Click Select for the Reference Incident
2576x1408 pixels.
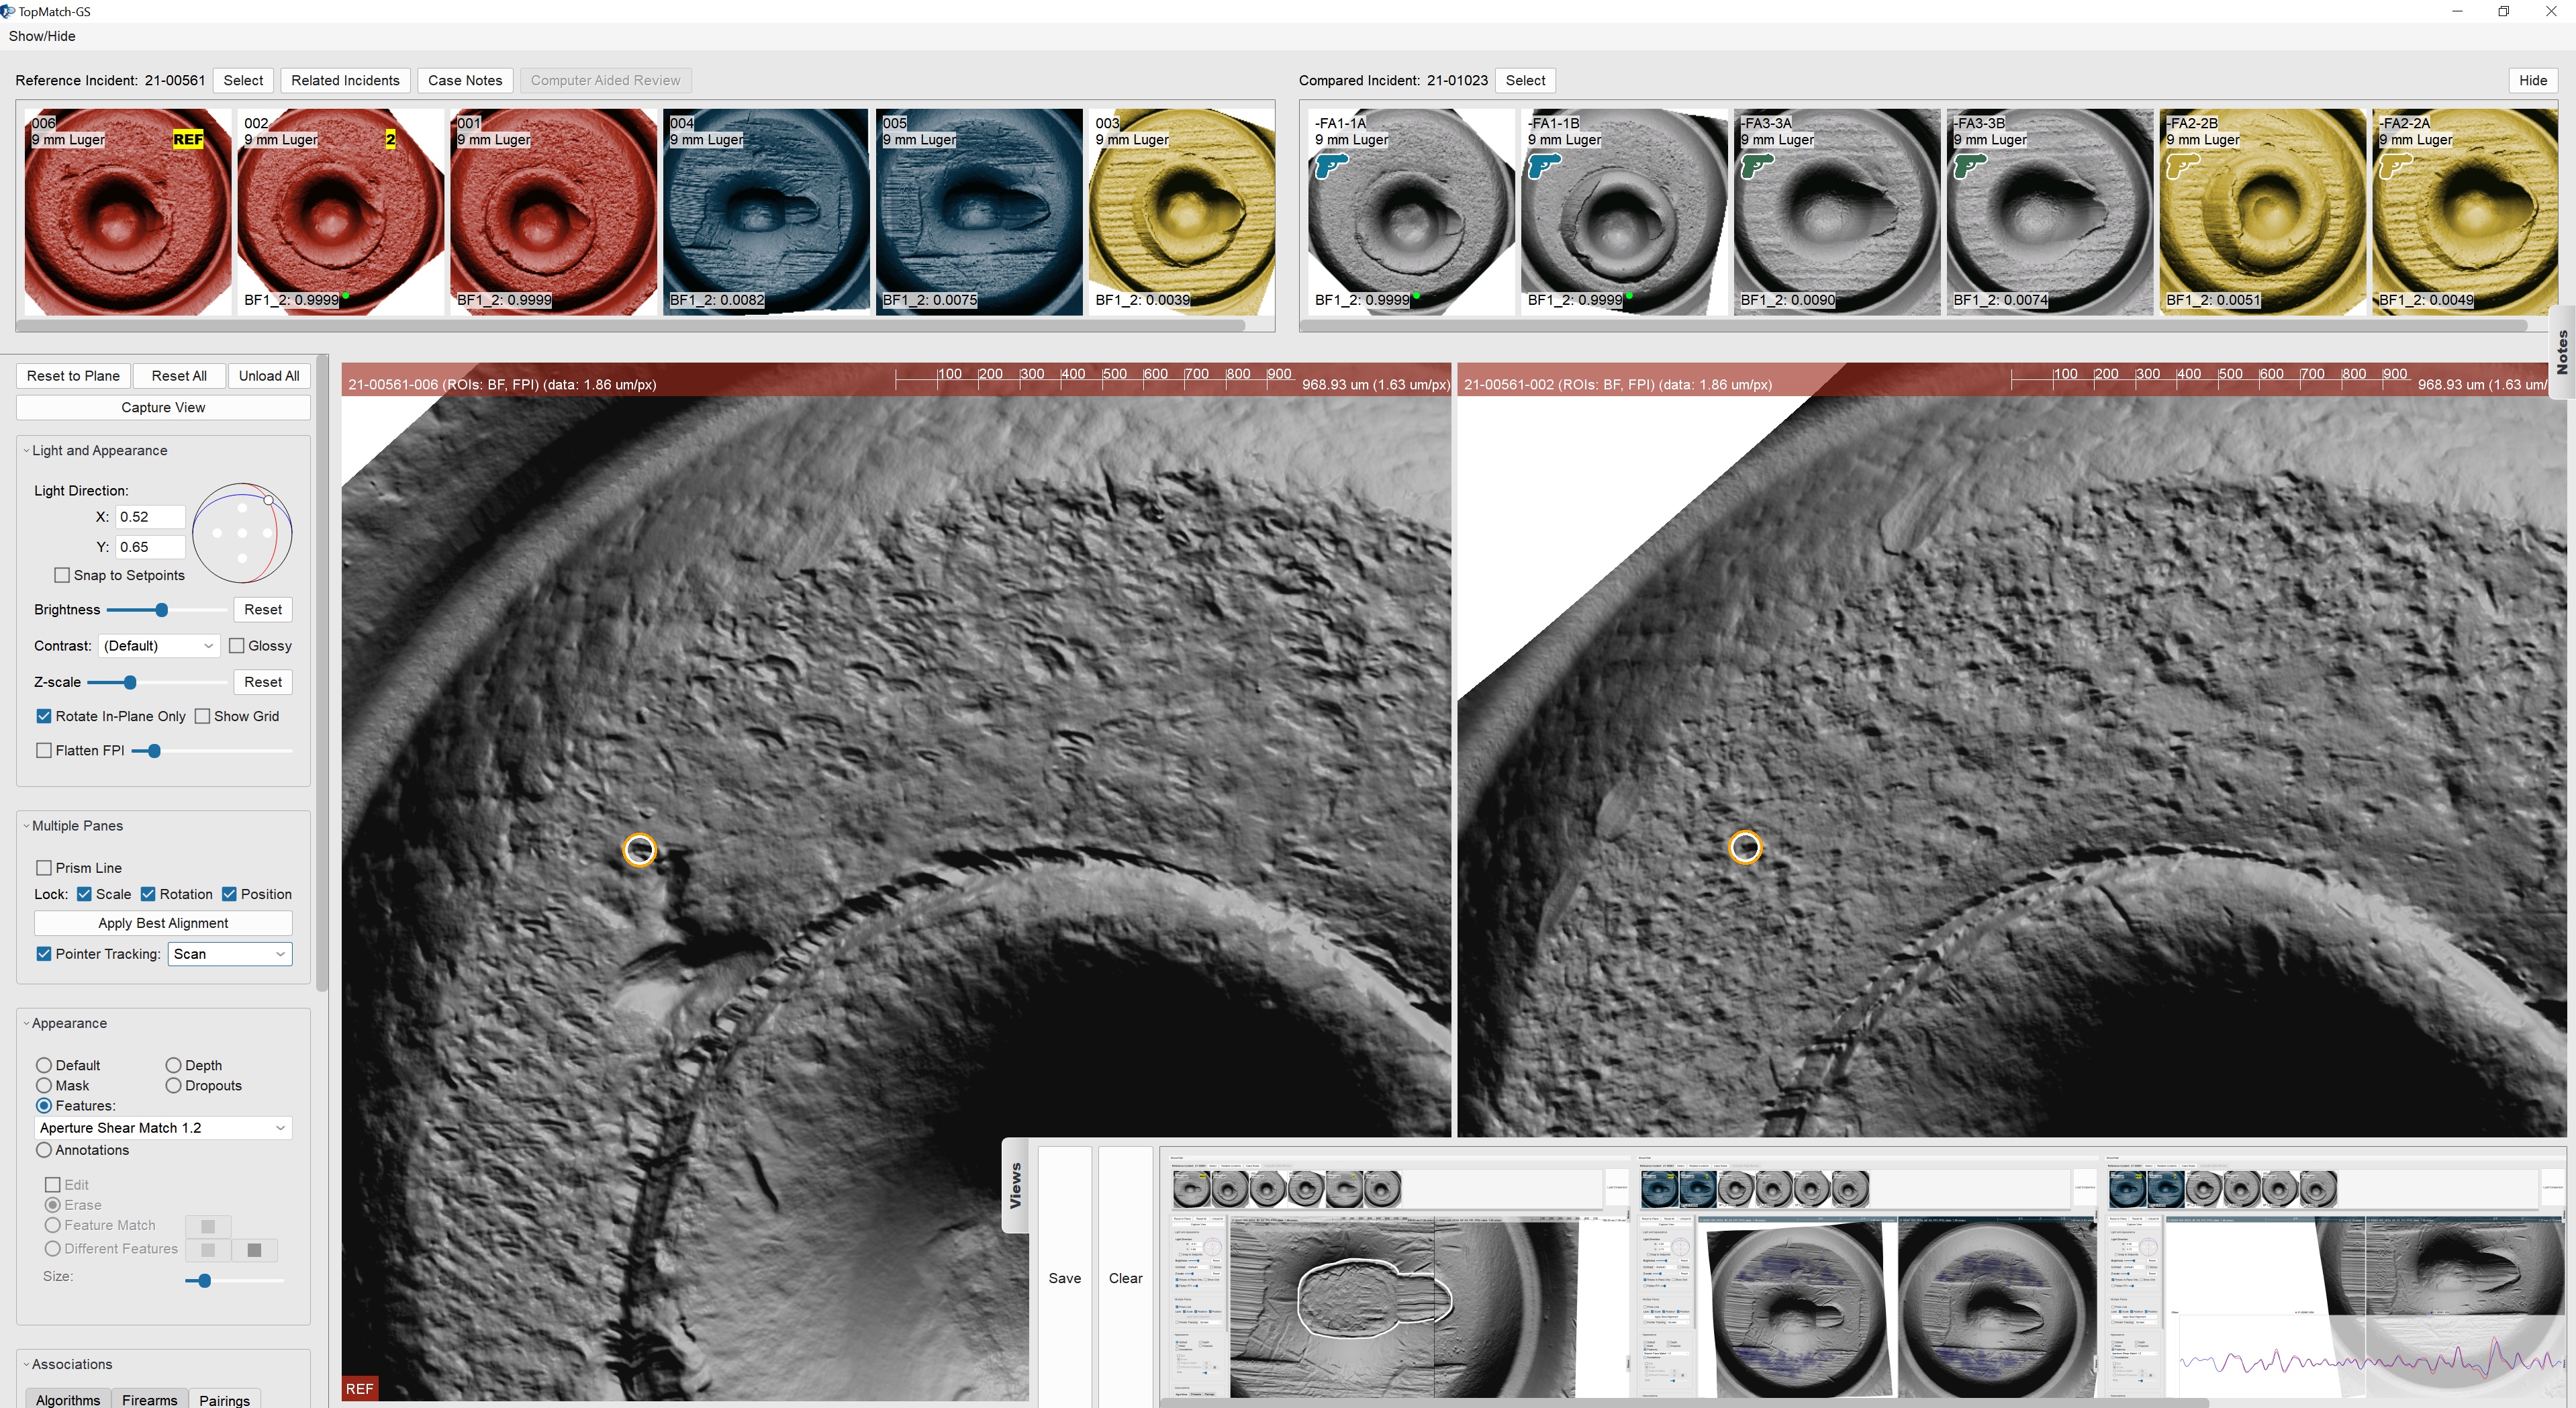[x=243, y=80]
